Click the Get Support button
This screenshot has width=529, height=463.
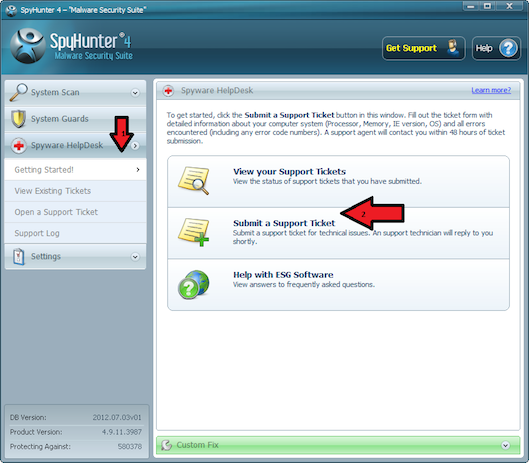(423, 48)
